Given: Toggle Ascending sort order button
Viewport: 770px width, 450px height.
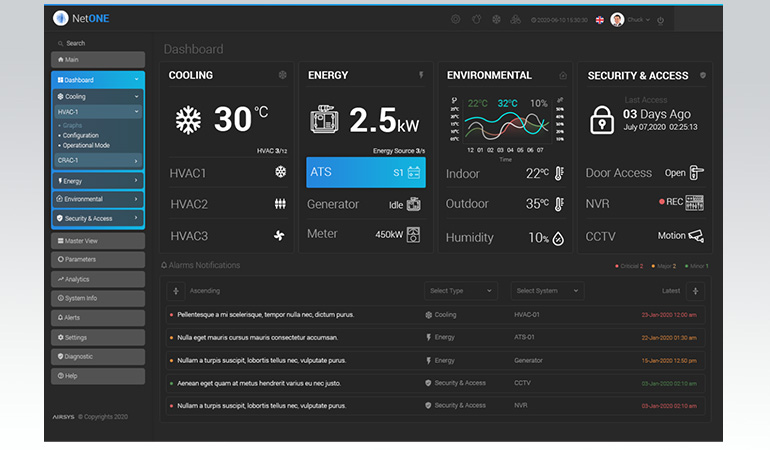Looking at the screenshot, I should click(177, 291).
